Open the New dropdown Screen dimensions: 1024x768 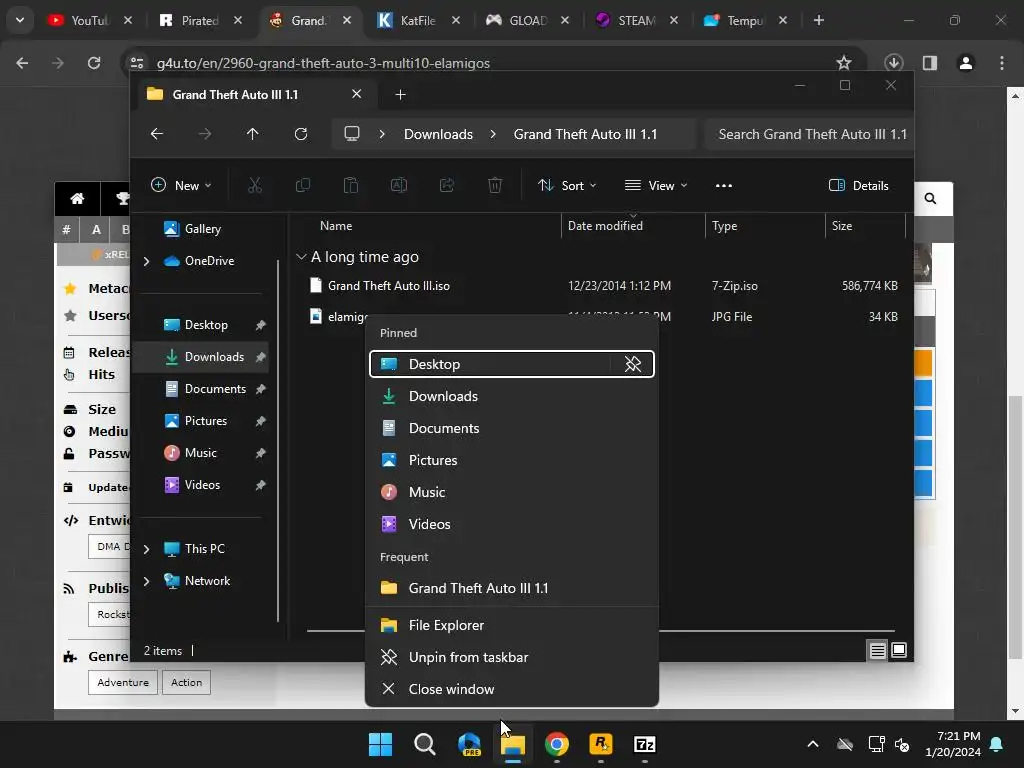coord(181,185)
